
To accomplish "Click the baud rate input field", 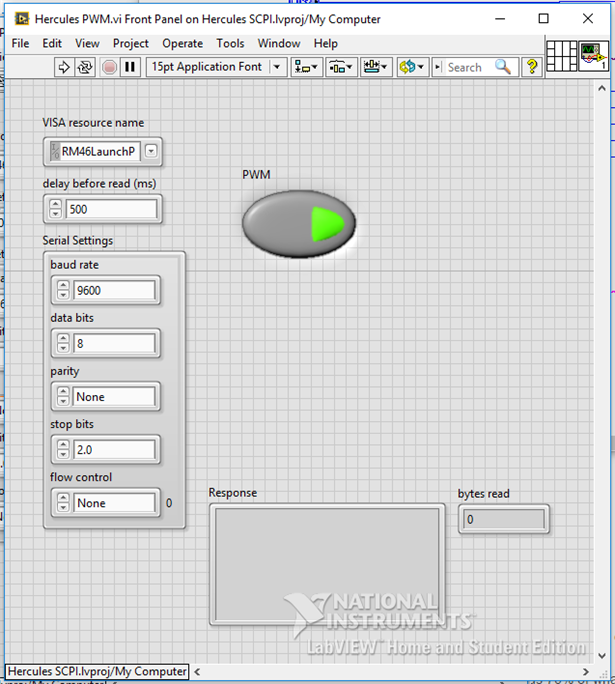I will click(x=114, y=291).
